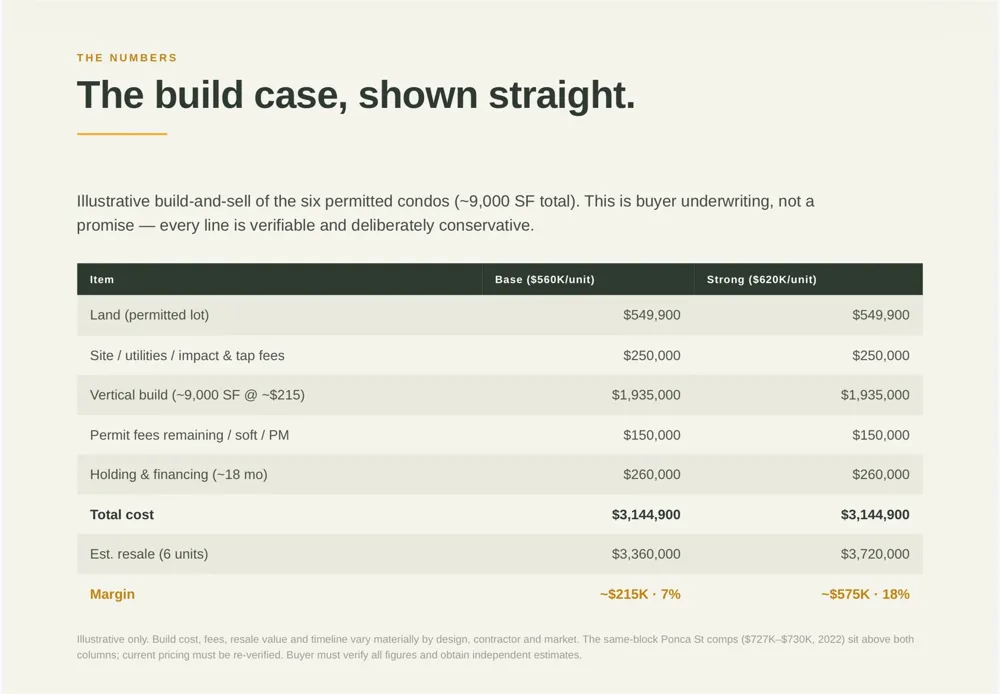1000x694 pixels.
Task: Select 'Vertical build (~9,000 SF @ ~$215)' row label
Action: click(x=197, y=395)
